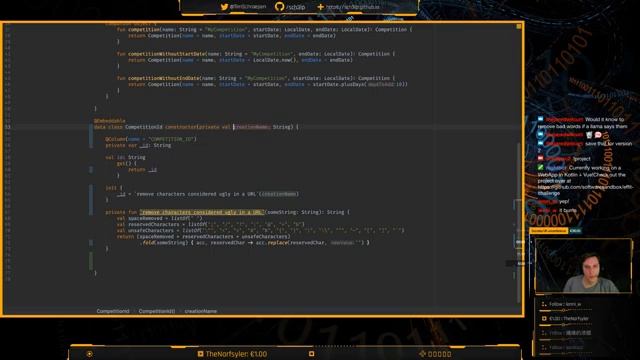Screen dimensions: 640x360
Task: Open the Twitter handle text in top banner
Action: (248, 7)
